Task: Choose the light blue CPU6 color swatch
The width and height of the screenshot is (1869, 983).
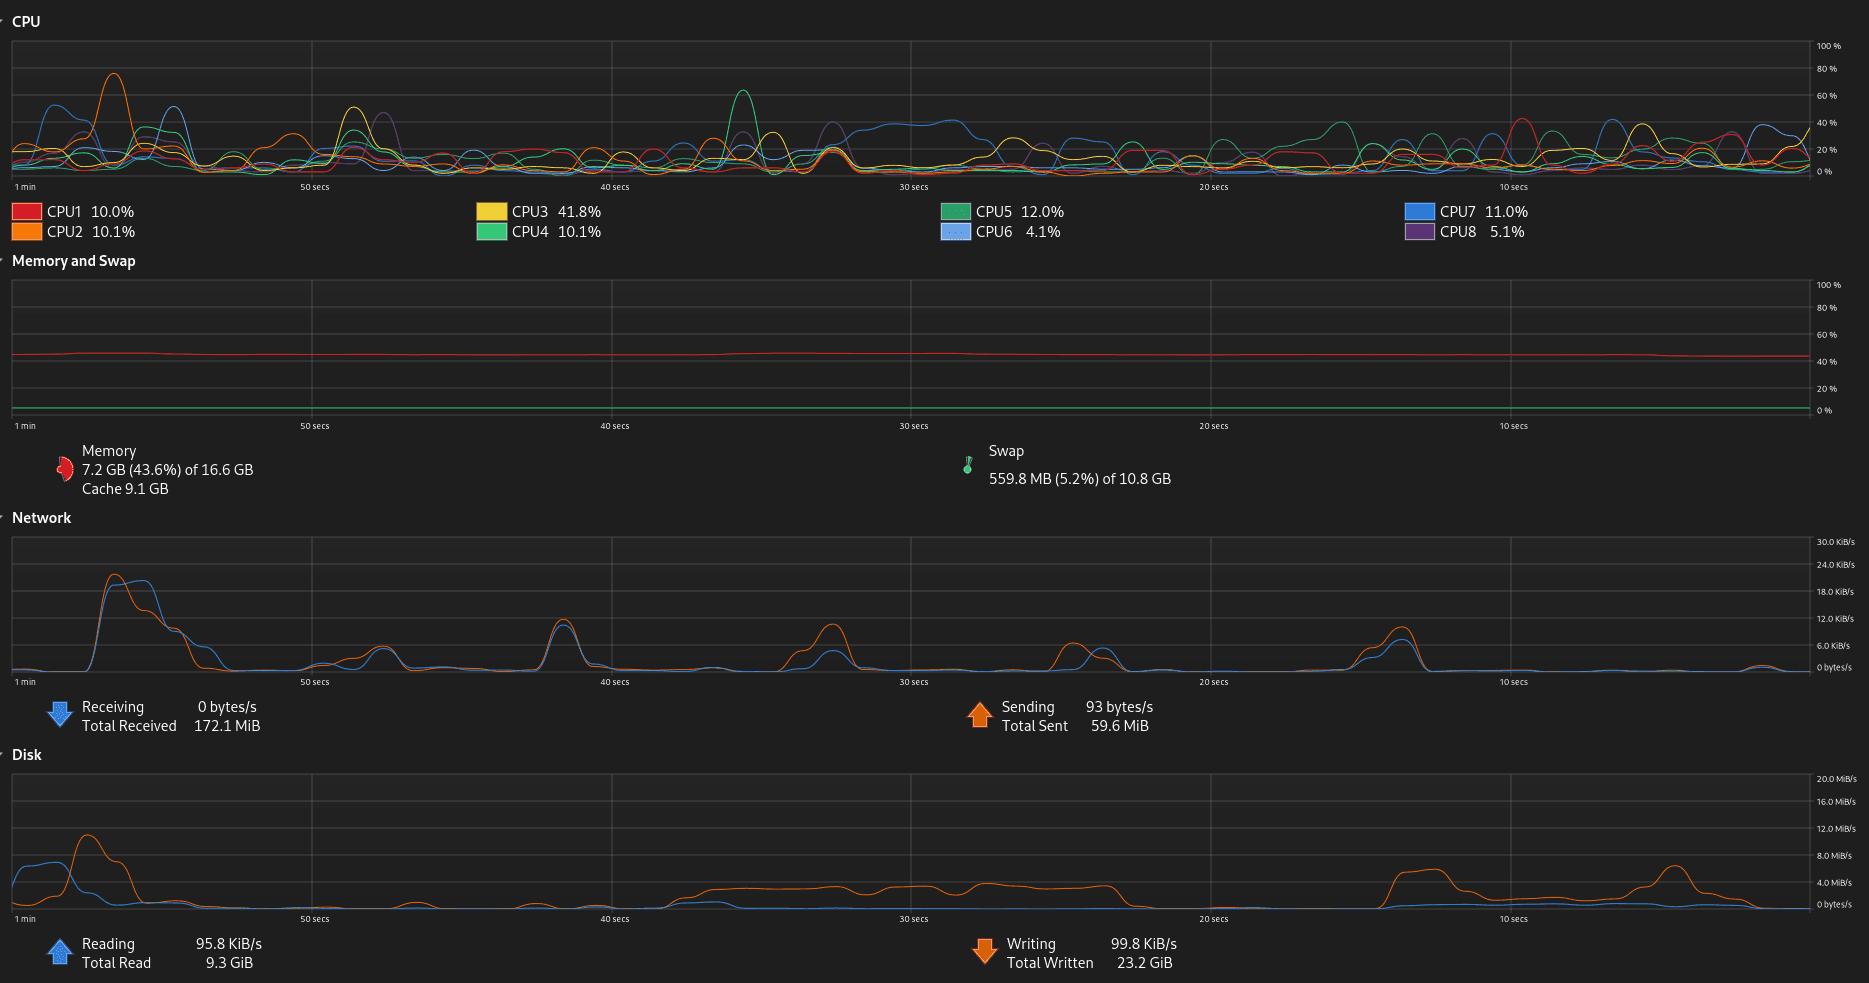Action: point(955,232)
